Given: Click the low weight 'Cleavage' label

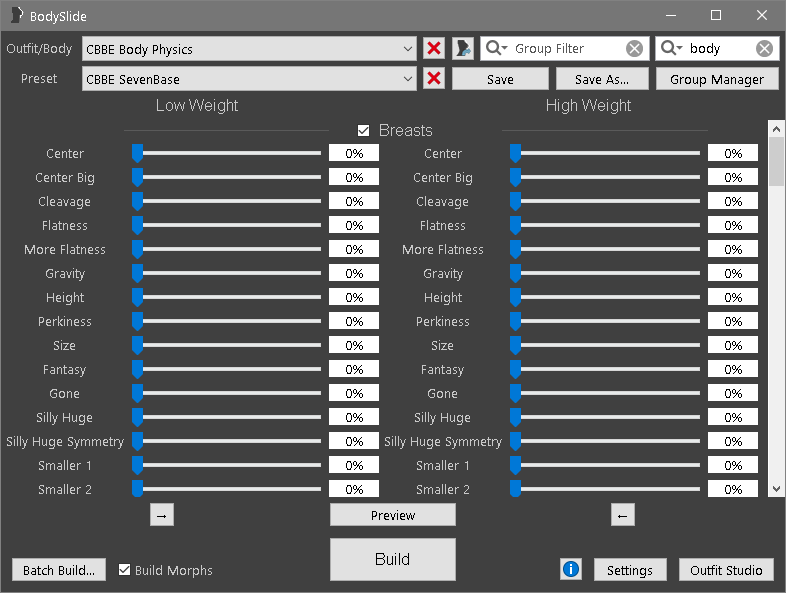Looking at the screenshot, I should point(65,202).
